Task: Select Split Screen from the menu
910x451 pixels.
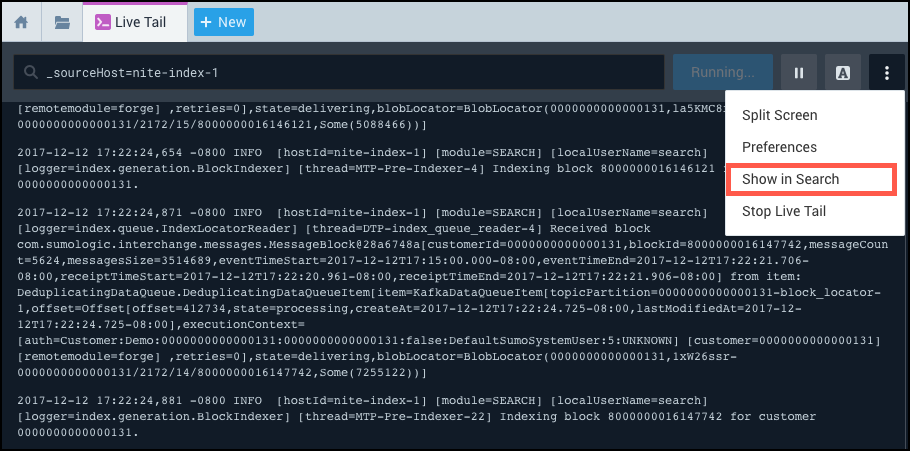Action: (x=779, y=115)
